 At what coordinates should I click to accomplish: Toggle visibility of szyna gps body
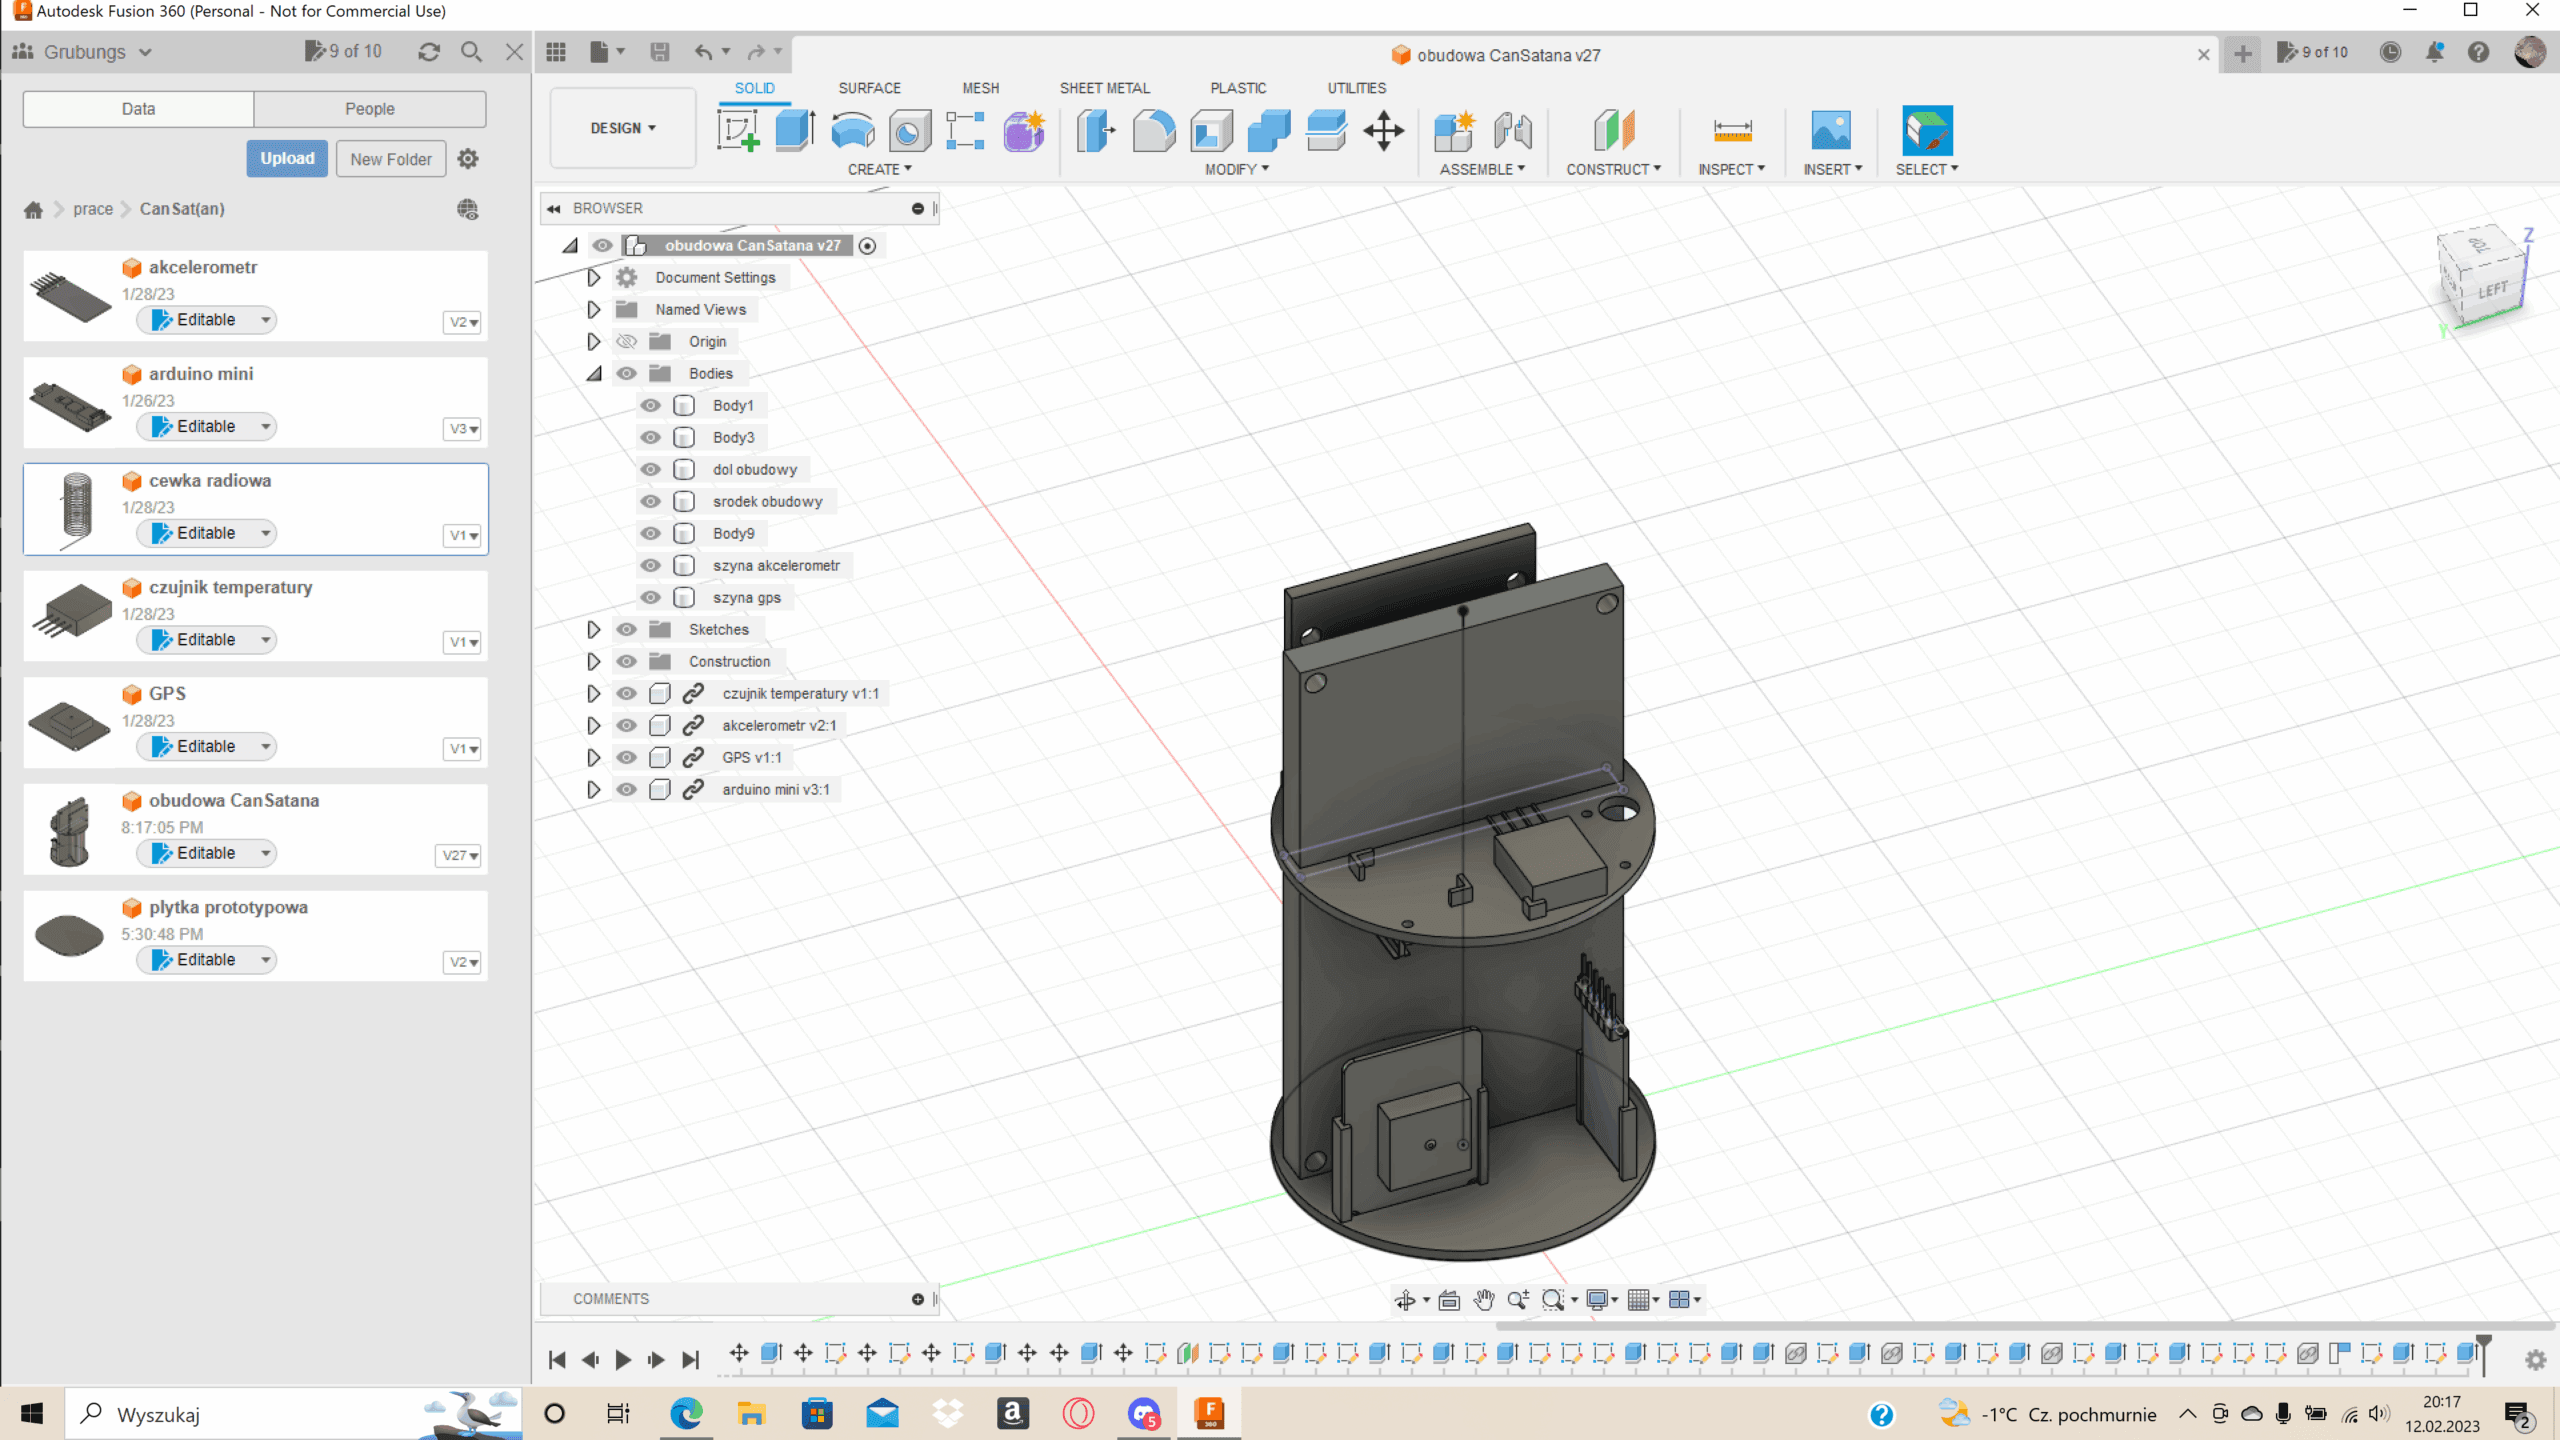click(651, 597)
